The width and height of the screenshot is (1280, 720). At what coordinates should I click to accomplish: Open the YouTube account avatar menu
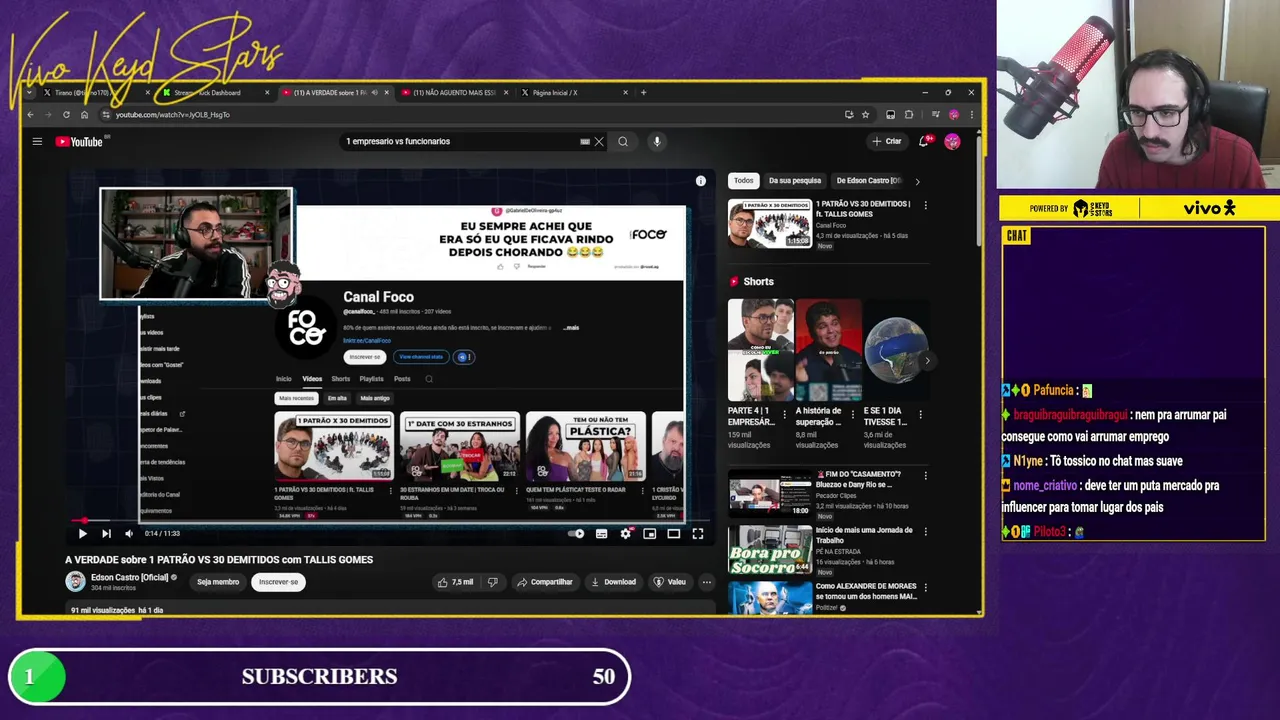click(x=952, y=141)
